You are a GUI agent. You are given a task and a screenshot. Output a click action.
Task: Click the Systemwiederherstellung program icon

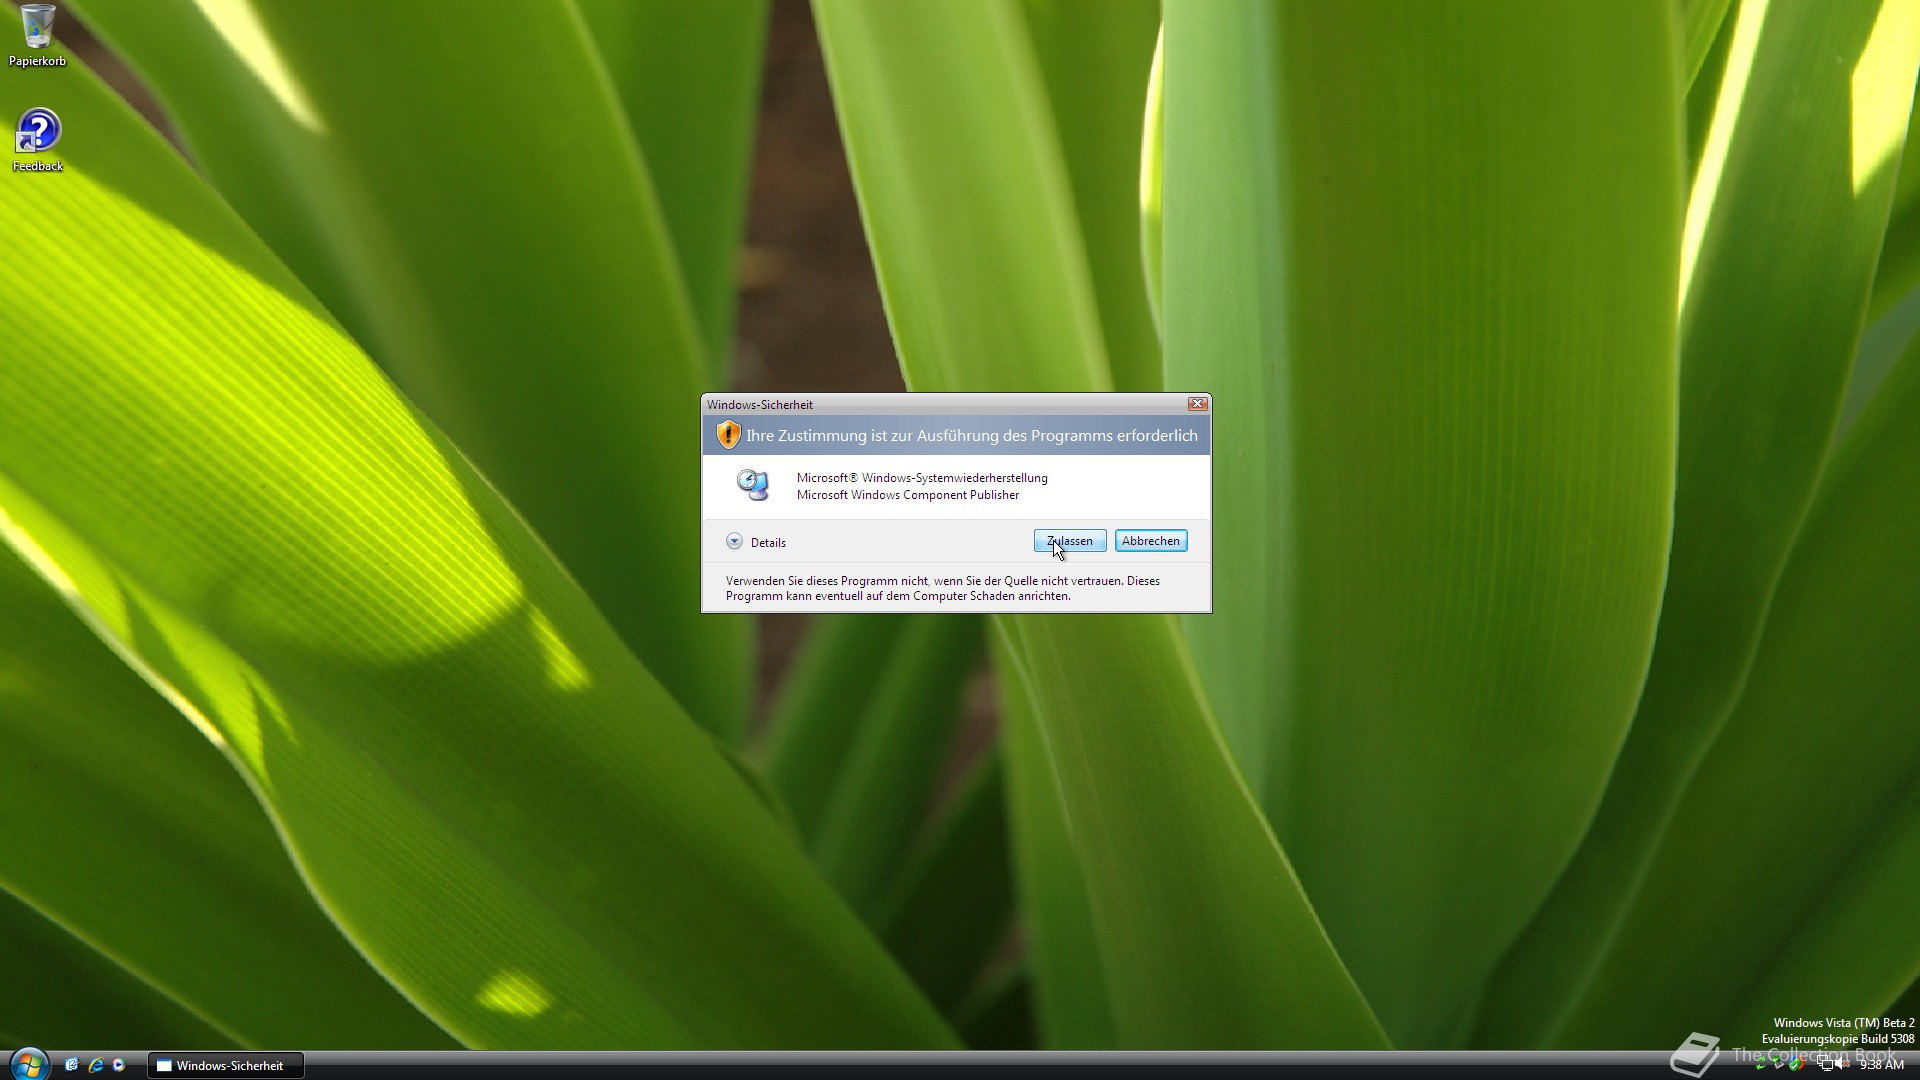pyautogui.click(x=752, y=486)
